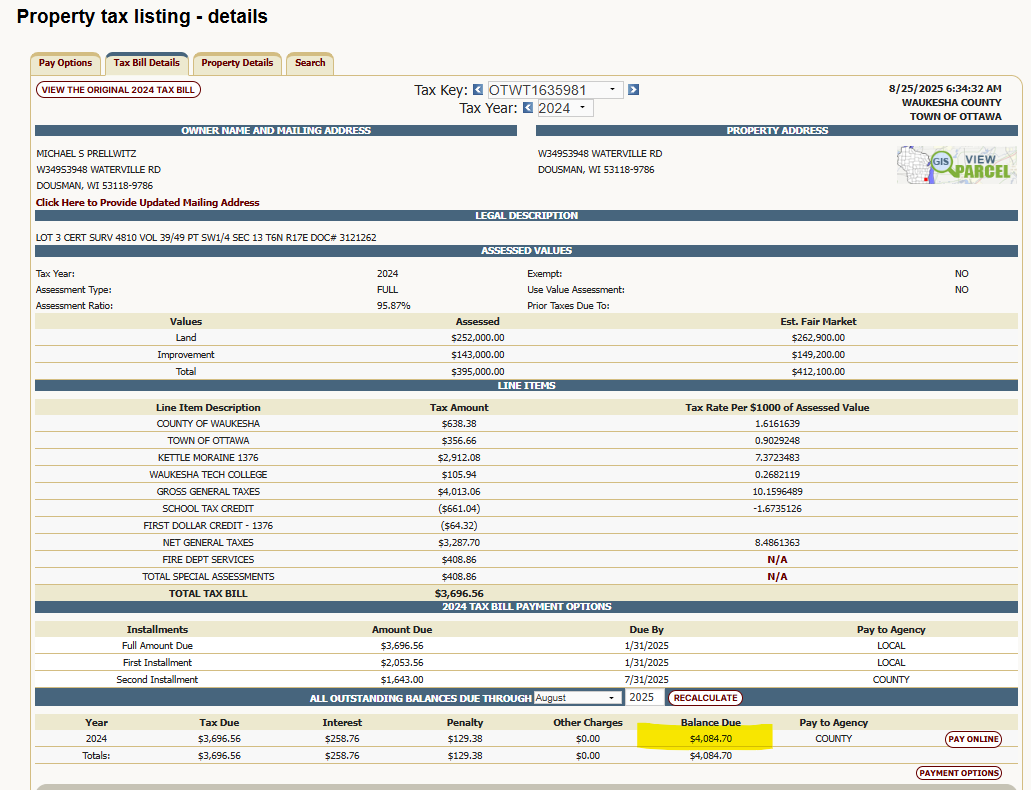Image resolution: width=1031 pixels, height=790 pixels.
Task: Switch to the Pay Options tab
Action: [x=65, y=63]
